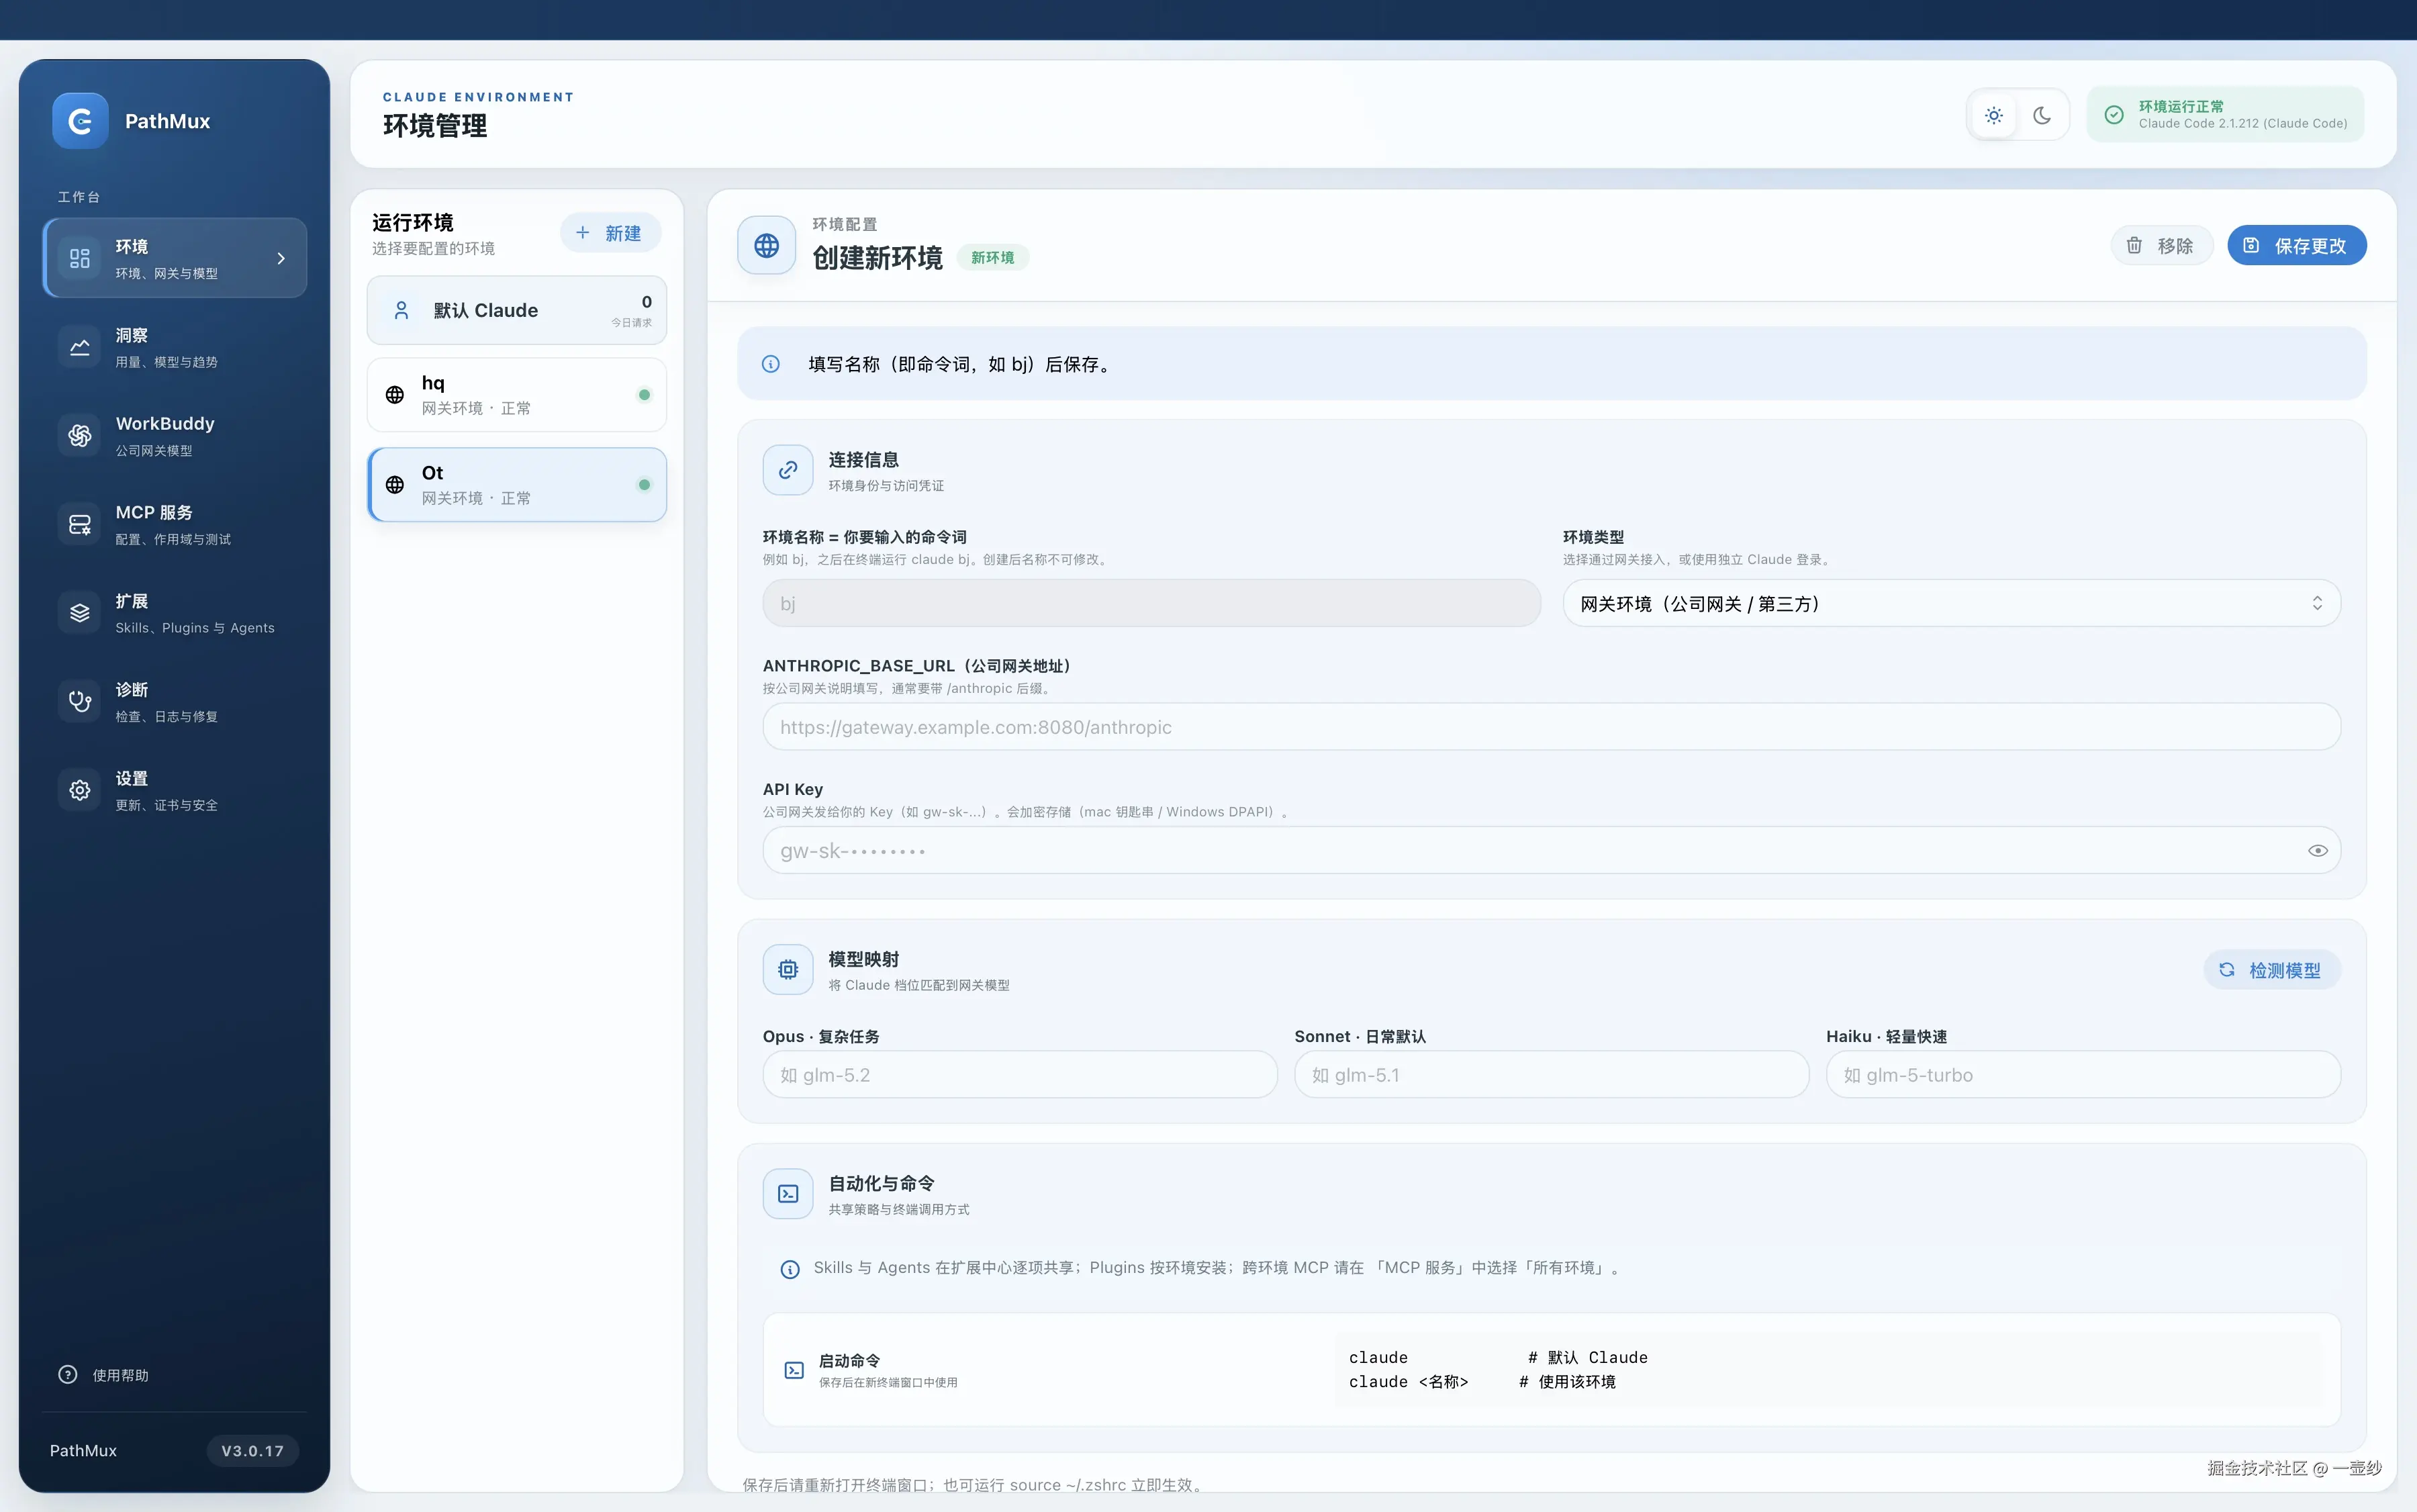Click the claude <名称> command text
This screenshot has width=2417, height=1512.
pyautogui.click(x=1409, y=1382)
